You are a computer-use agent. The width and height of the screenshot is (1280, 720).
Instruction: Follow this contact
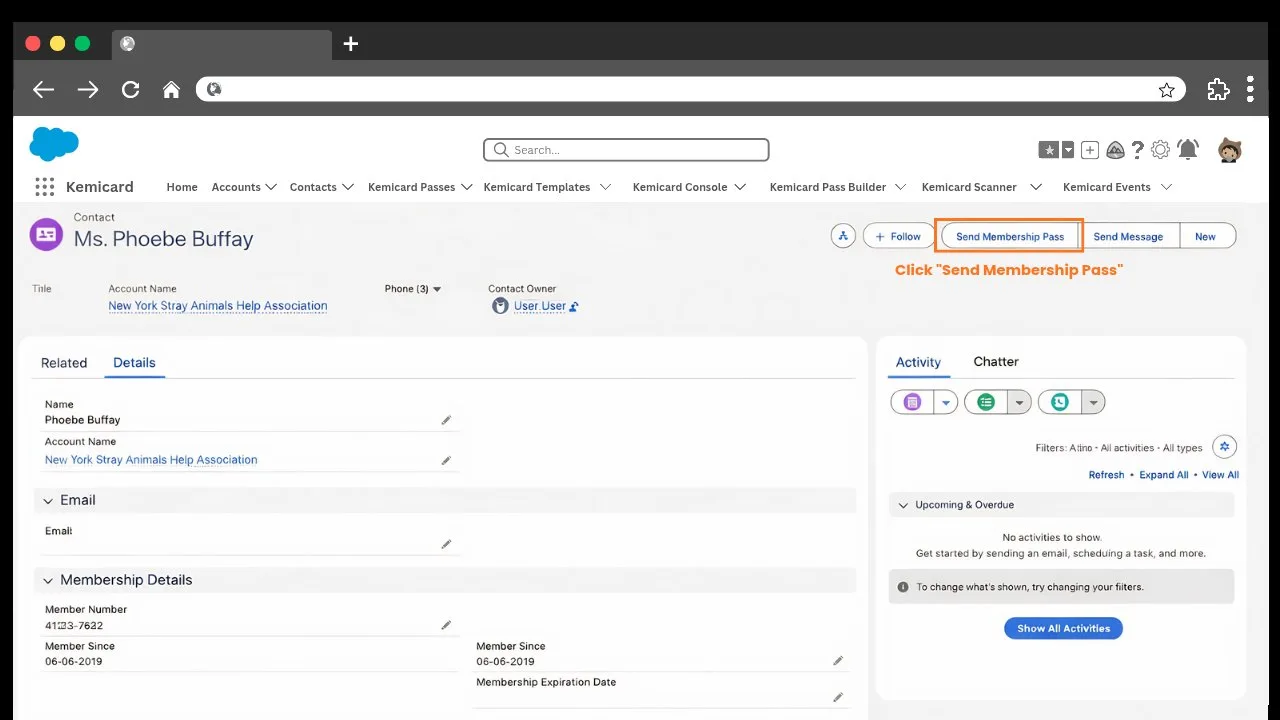pyautogui.click(x=898, y=236)
